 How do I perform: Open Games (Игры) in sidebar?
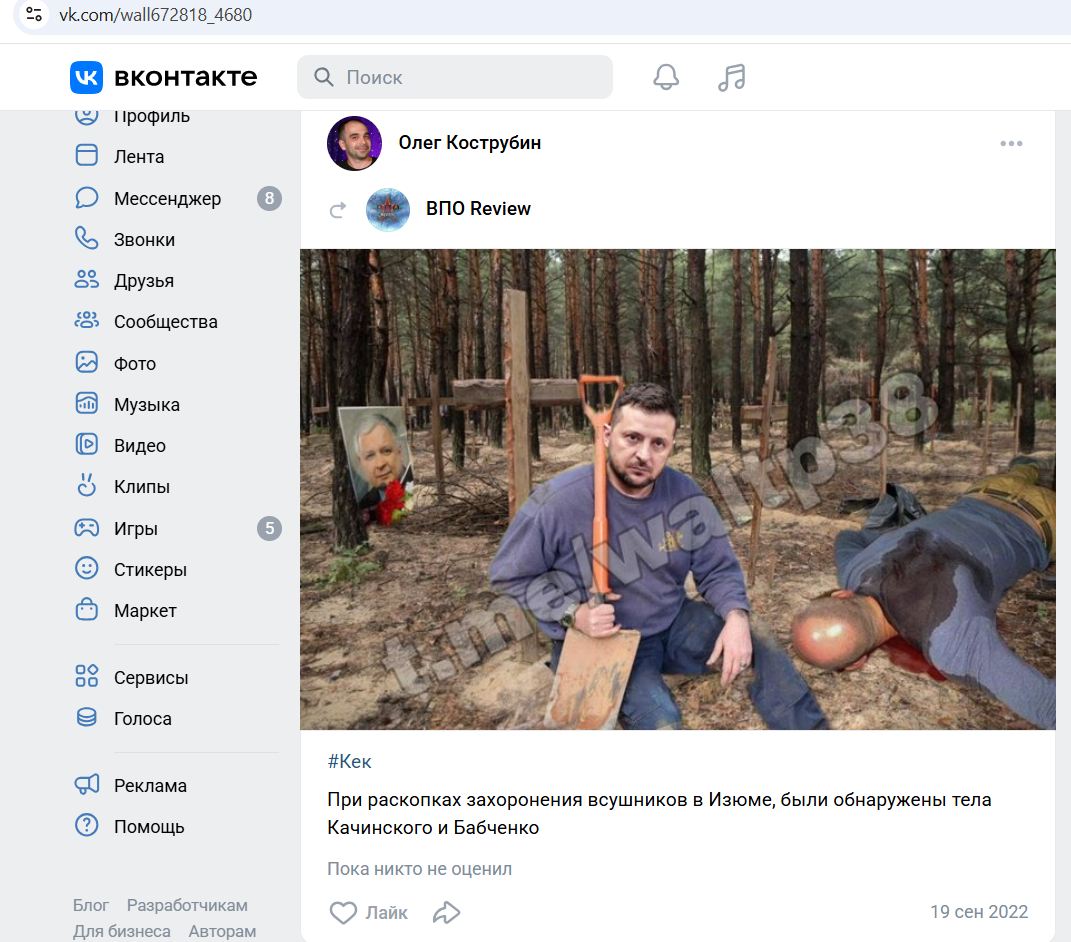135,529
